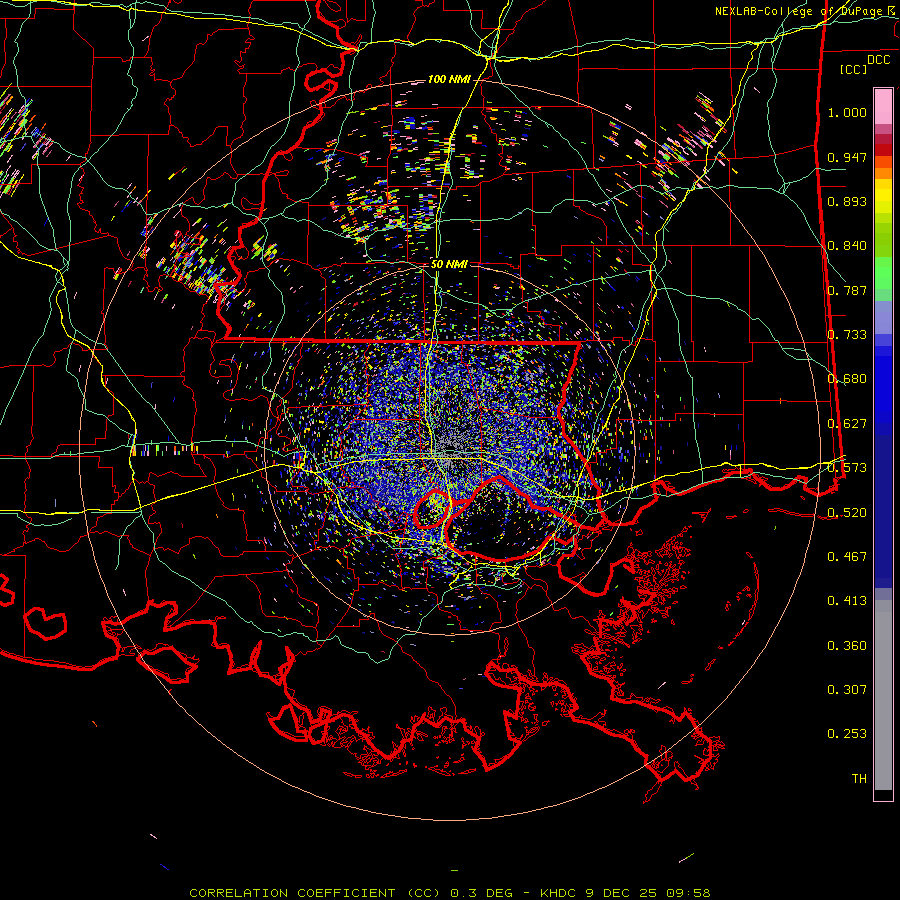Click the DCC product label
This screenshot has width=900, height=900.
(878, 60)
